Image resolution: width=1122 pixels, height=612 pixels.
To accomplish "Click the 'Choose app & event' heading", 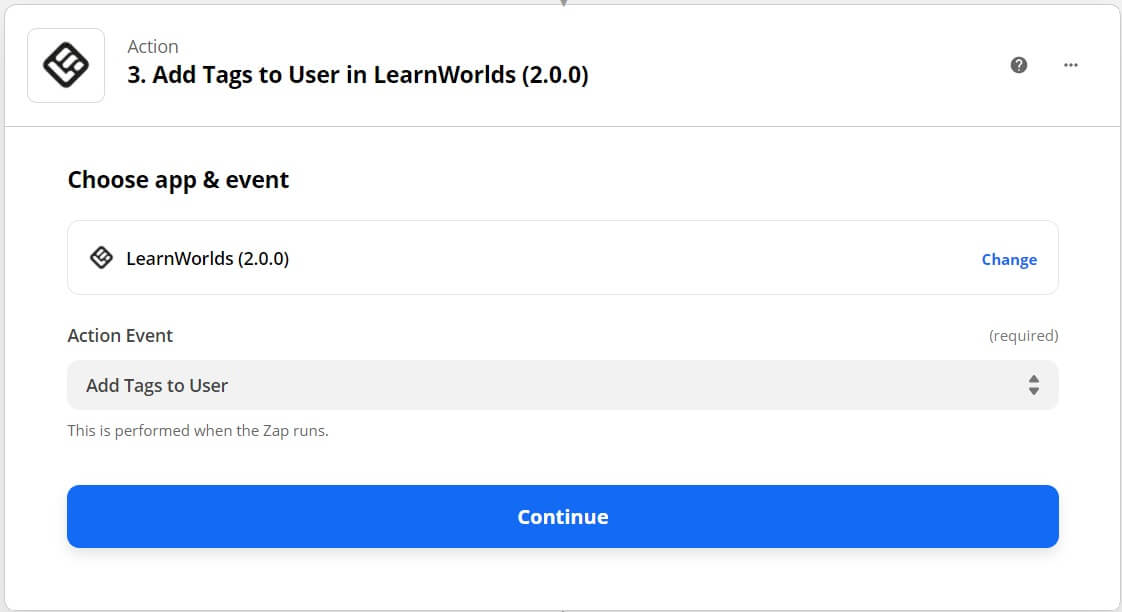I will (178, 180).
